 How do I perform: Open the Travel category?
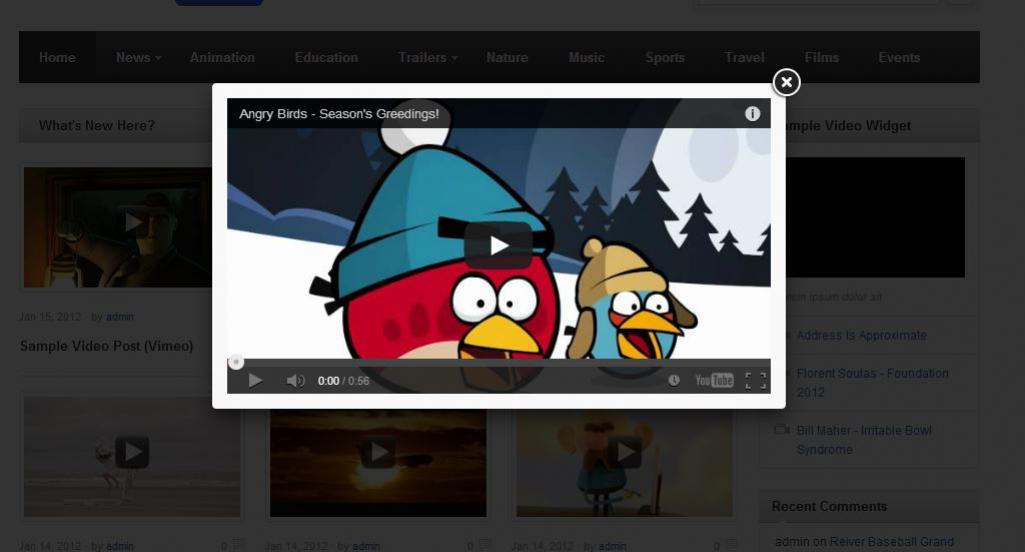(x=744, y=58)
